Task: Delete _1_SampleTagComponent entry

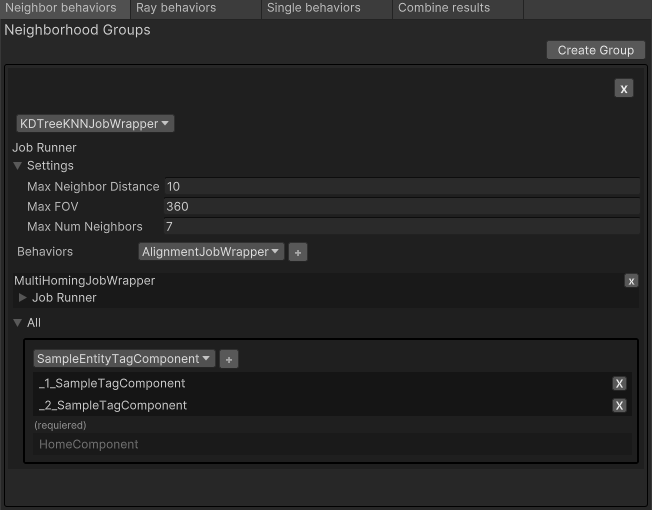Action: coord(620,384)
